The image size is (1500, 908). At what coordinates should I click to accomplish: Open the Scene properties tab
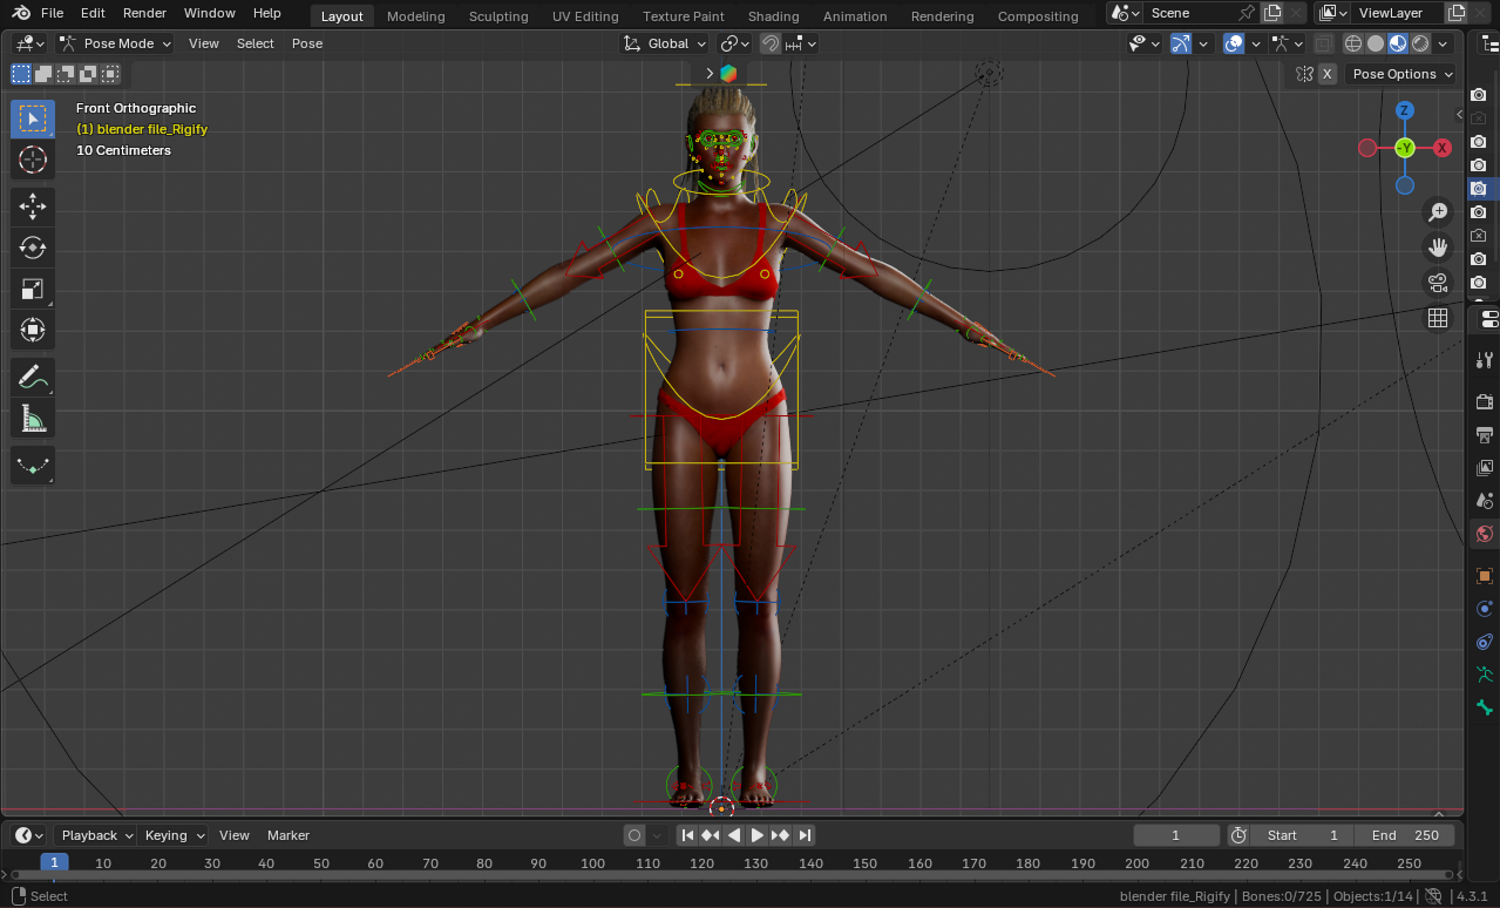click(1485, 501)
